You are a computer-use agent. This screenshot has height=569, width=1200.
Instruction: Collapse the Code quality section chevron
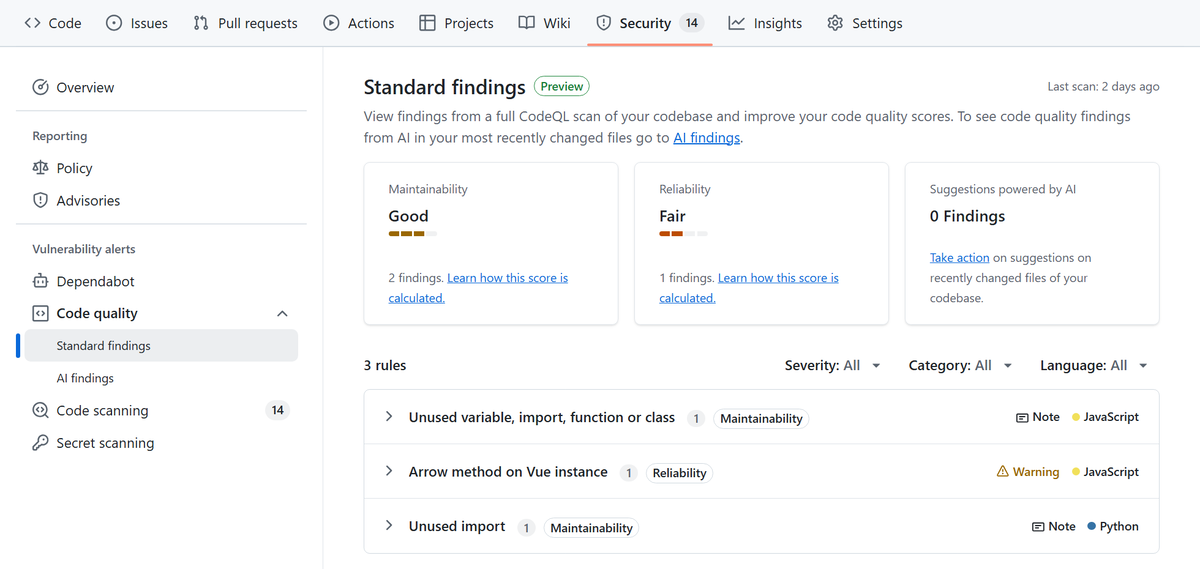282,314
